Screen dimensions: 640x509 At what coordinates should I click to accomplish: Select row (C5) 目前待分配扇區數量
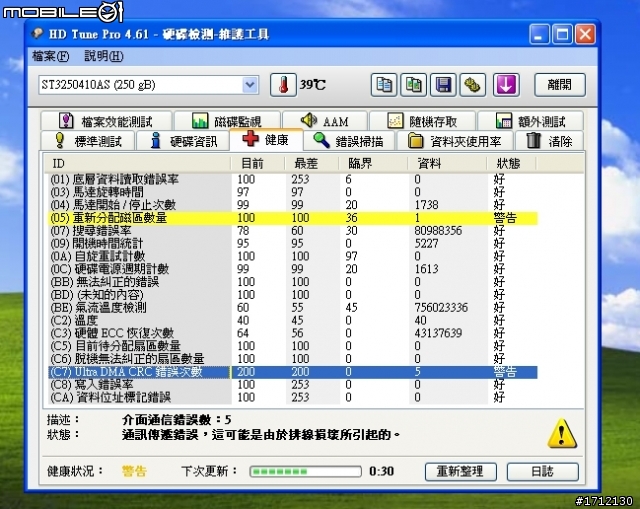tap(292, 346)
